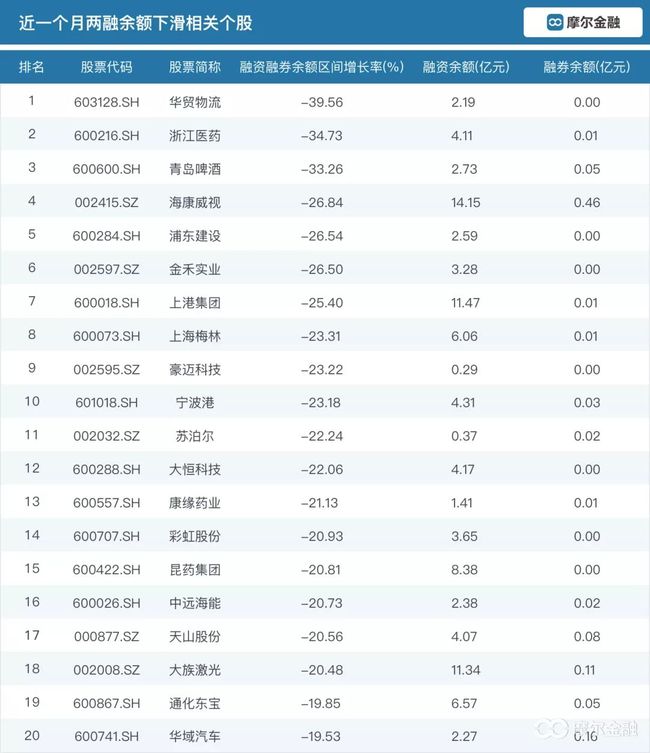
Task: Click growth rate value -26.50
Action: point(322,269)
